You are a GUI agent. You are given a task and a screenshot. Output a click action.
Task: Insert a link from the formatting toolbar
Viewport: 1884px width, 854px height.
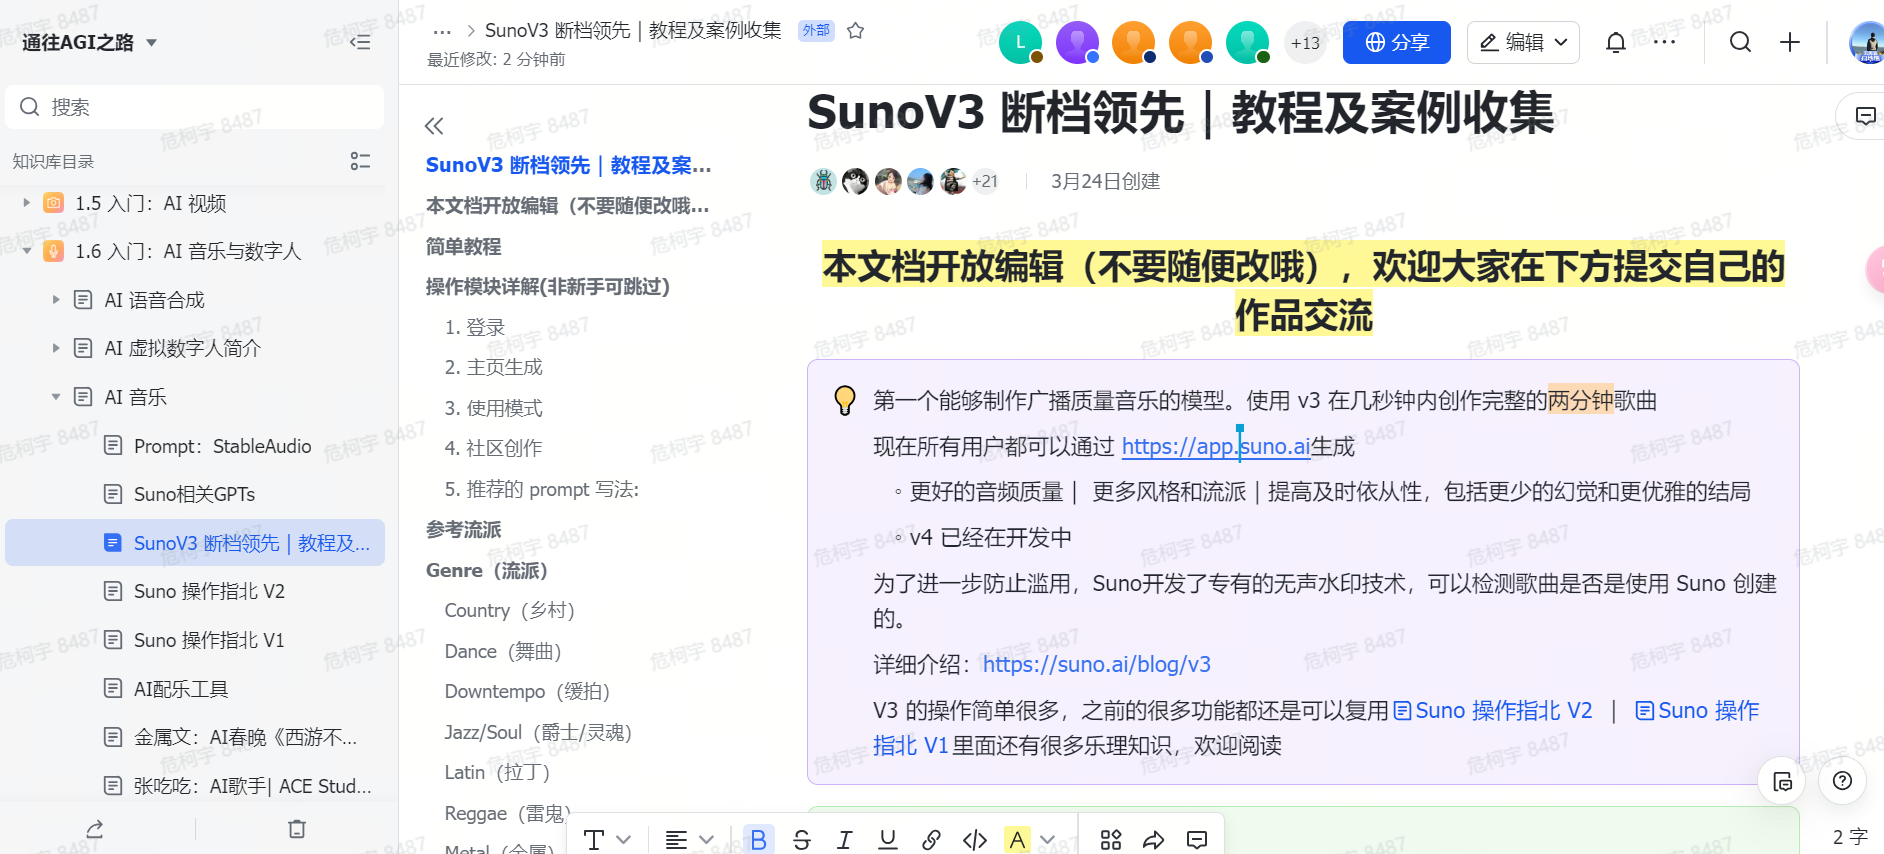point(931,839)
